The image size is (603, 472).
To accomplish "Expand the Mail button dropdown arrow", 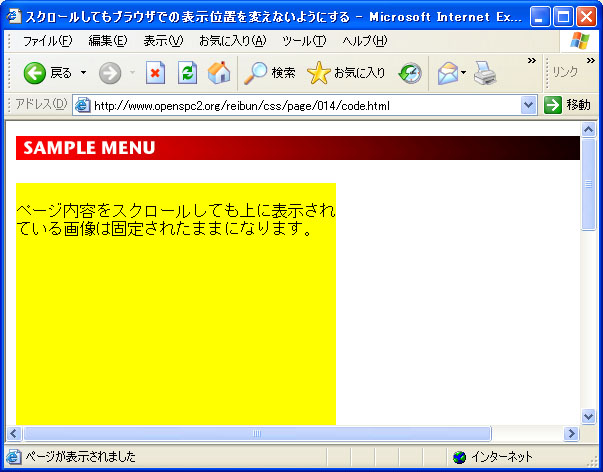I will click(x=463, y=73).
